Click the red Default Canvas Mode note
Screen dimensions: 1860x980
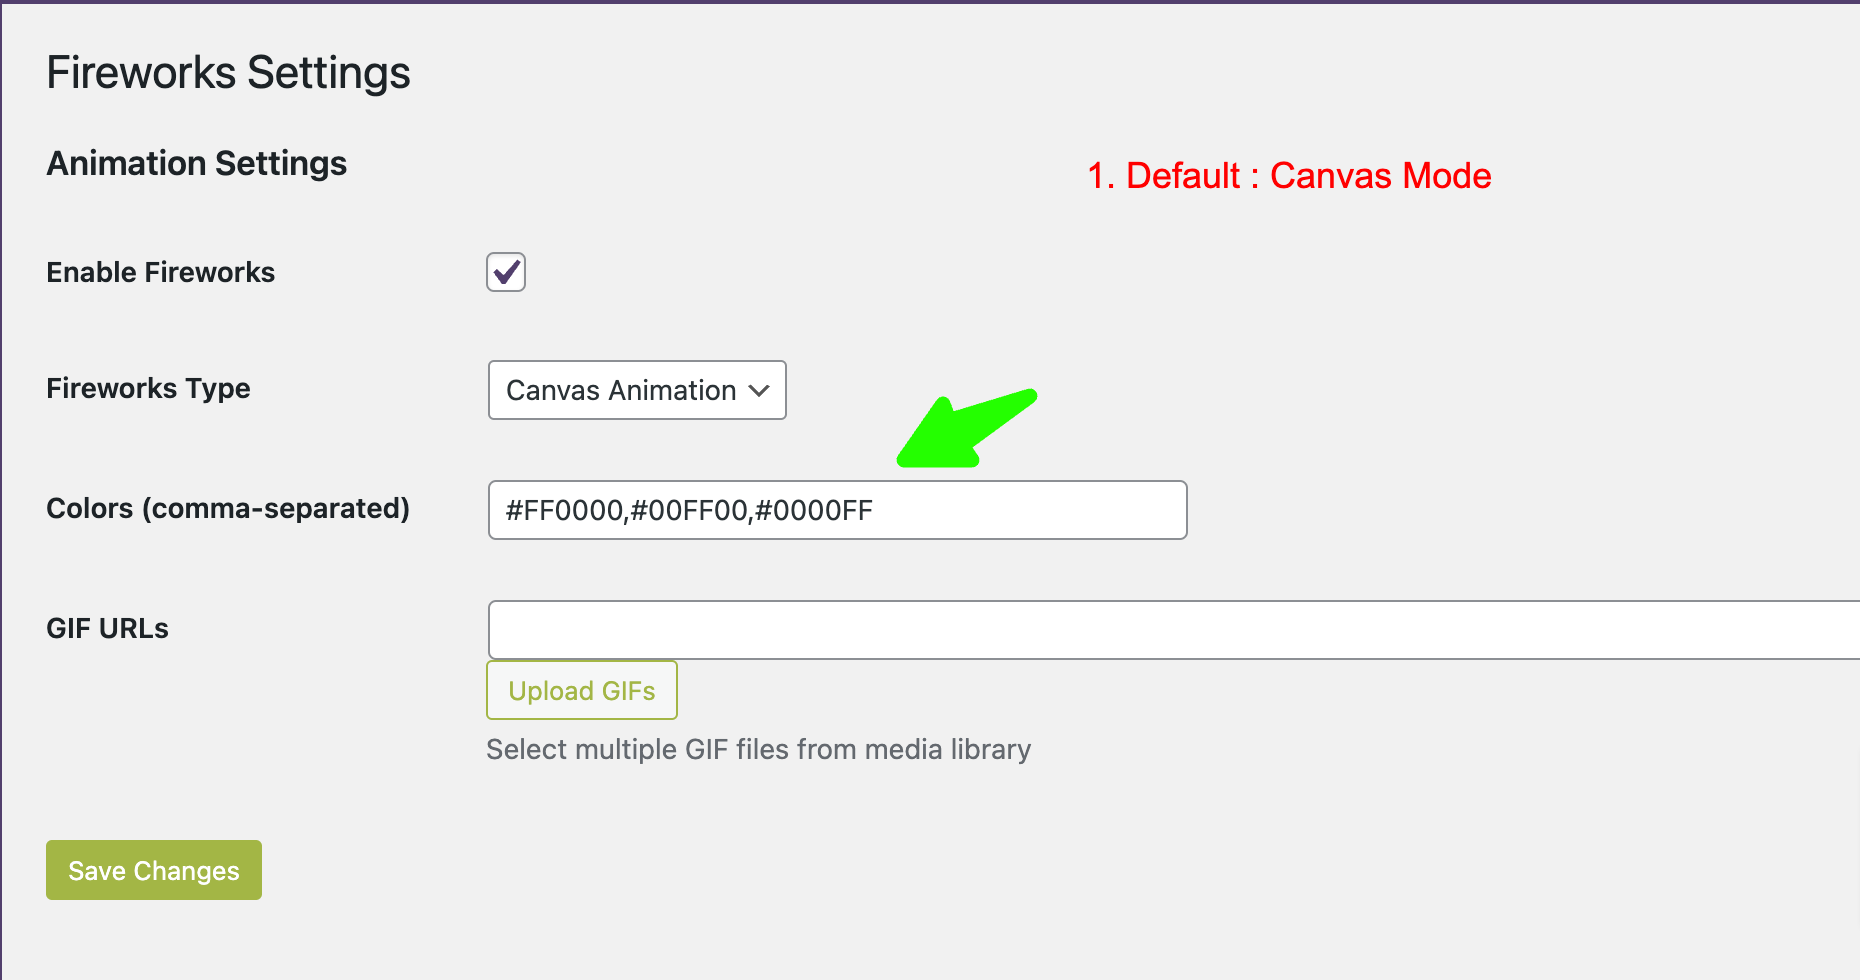point(1289,176)
